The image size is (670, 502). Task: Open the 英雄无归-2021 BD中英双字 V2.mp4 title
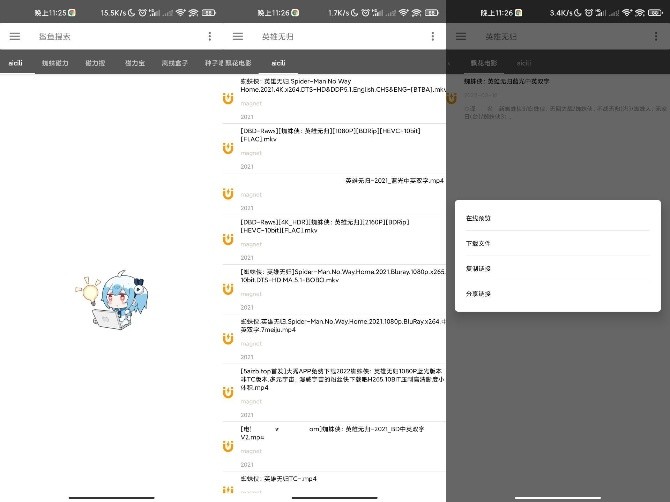coord(332,433)
